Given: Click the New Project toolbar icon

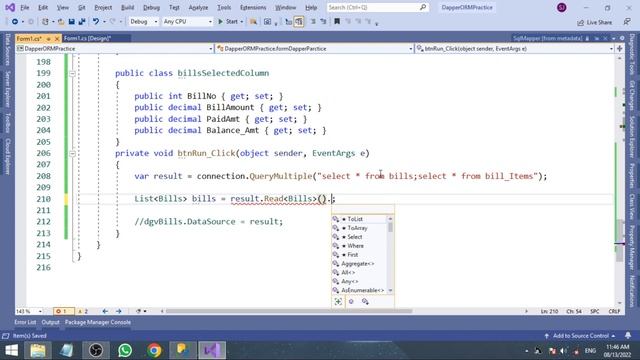Looking at the screenshot, I should (45, 22).
